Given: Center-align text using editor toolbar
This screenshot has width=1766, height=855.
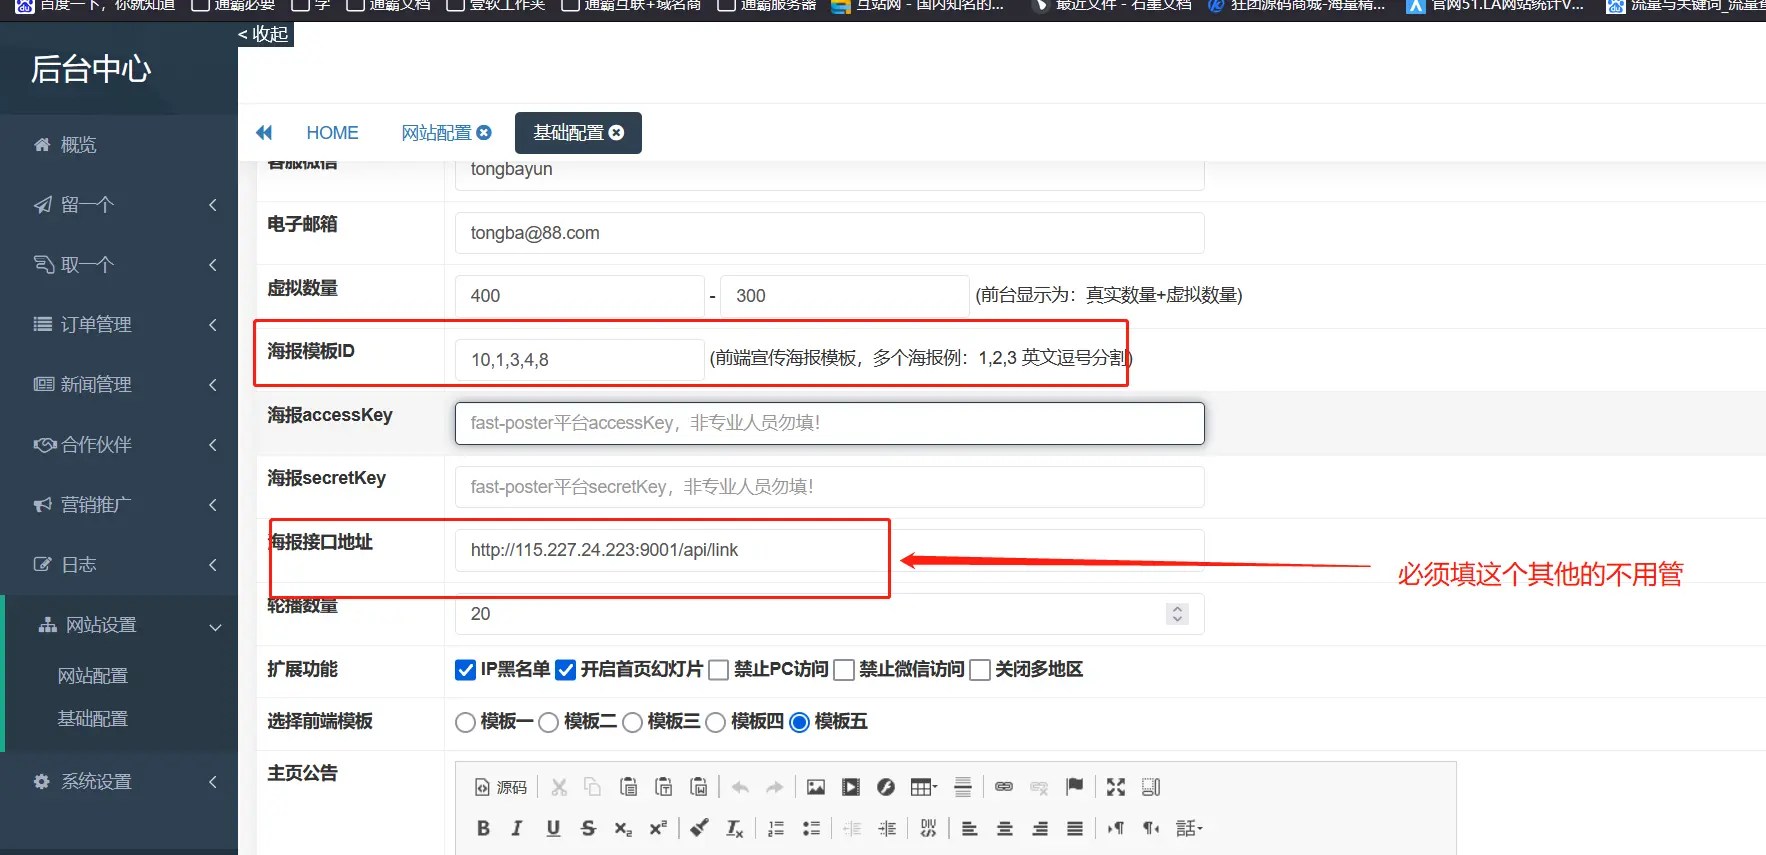Looking at the screenshot, I should [1005, 828].
